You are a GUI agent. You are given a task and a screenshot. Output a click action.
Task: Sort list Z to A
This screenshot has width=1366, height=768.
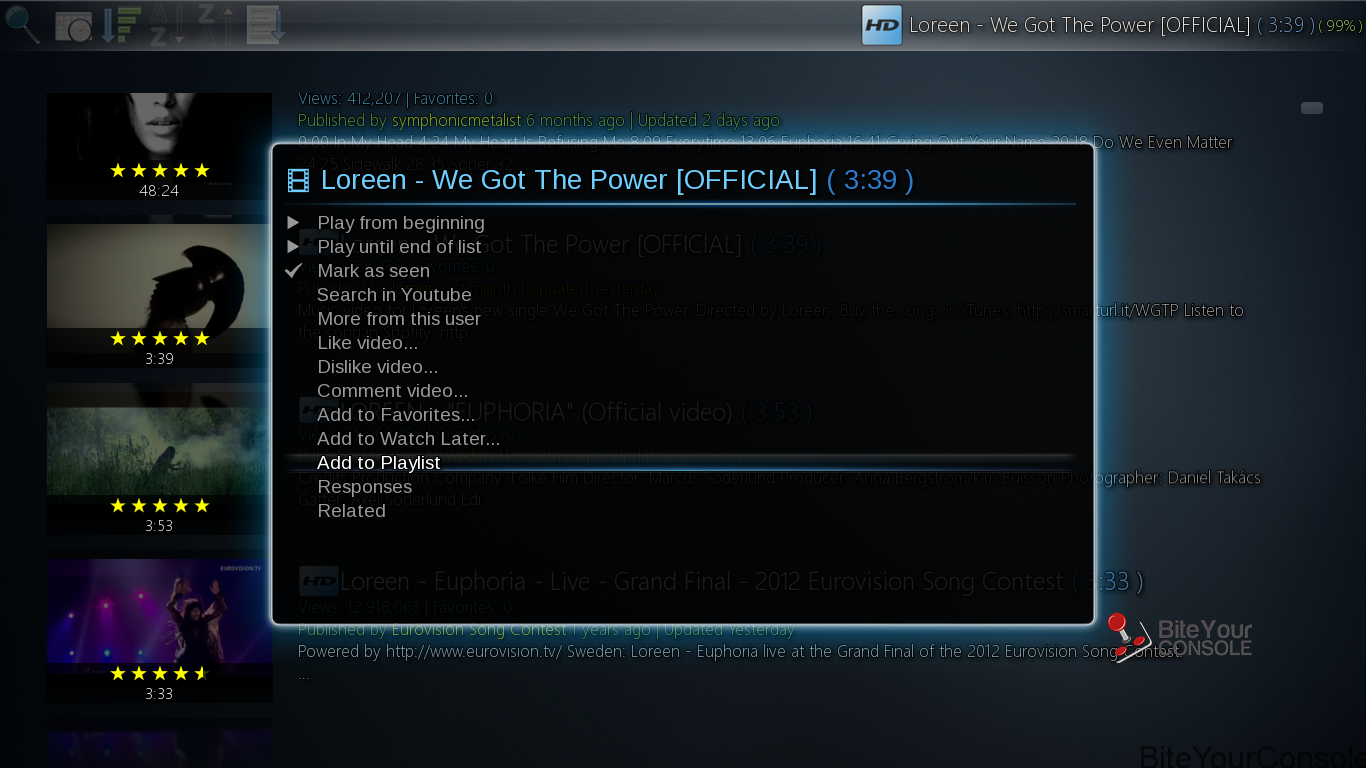(215, 24)
